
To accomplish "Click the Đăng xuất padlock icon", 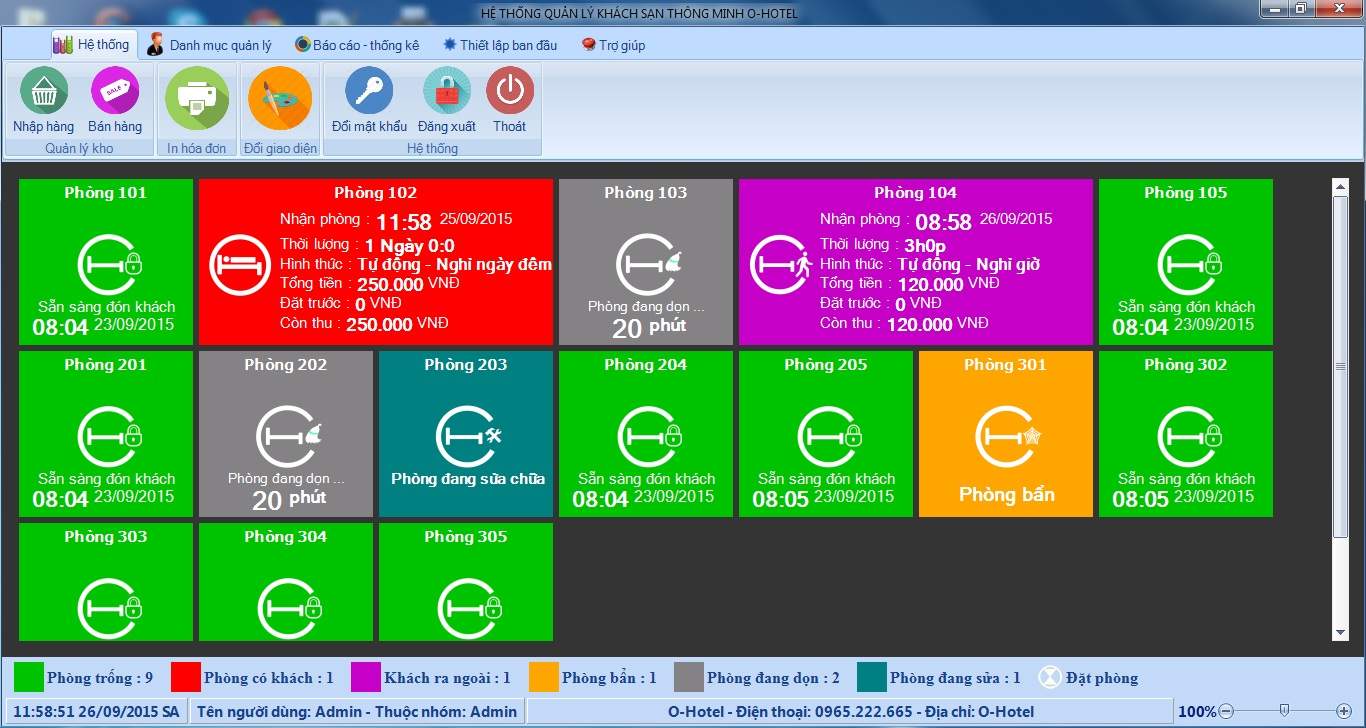I will pyautogui.click(x=447, y=91).
